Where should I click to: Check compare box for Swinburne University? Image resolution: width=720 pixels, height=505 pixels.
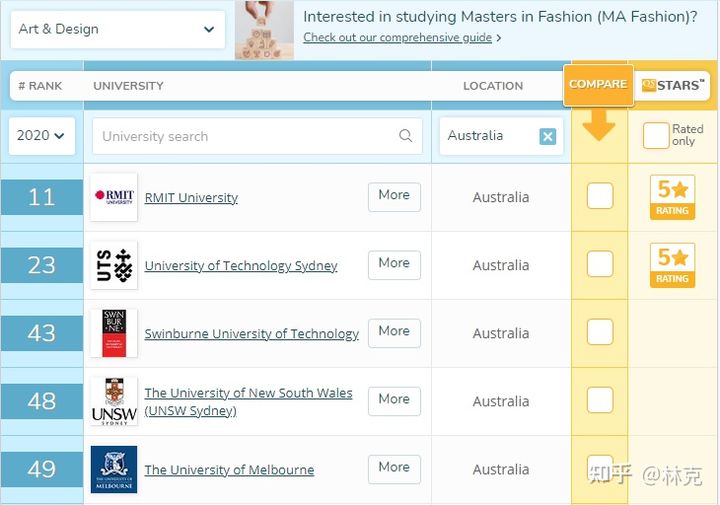(600, 331)
